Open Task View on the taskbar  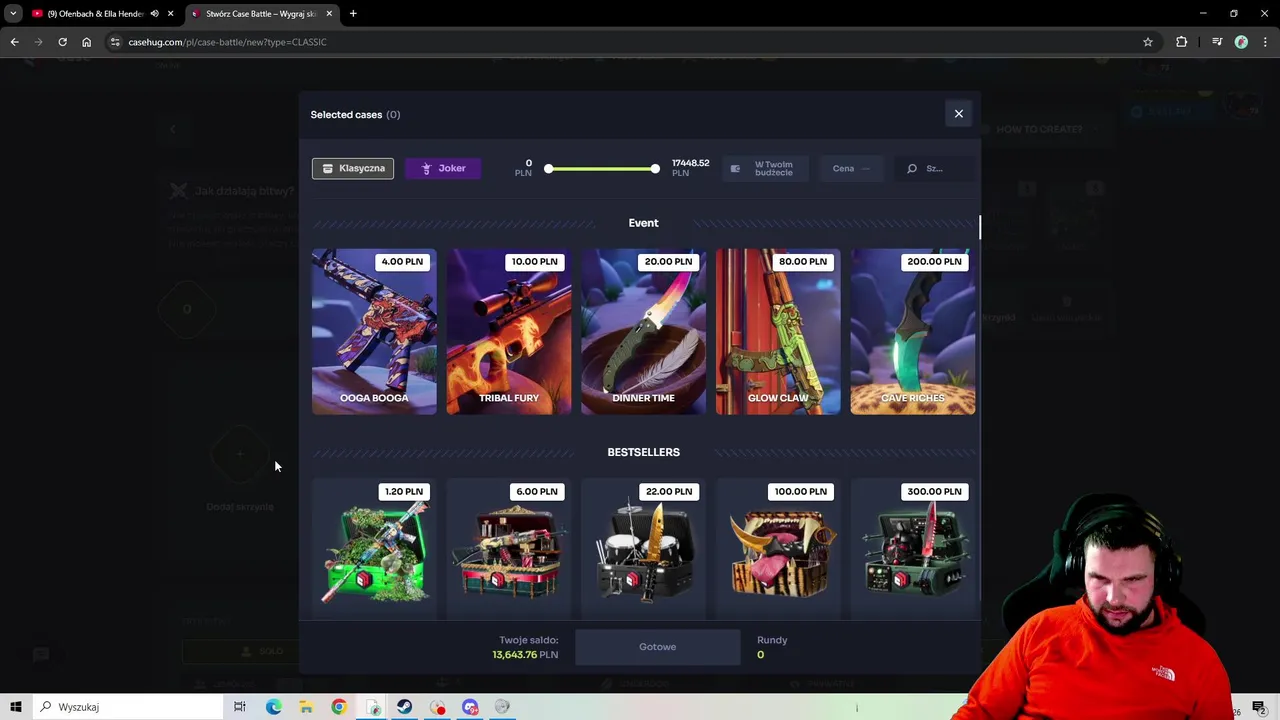coord(239,707)
